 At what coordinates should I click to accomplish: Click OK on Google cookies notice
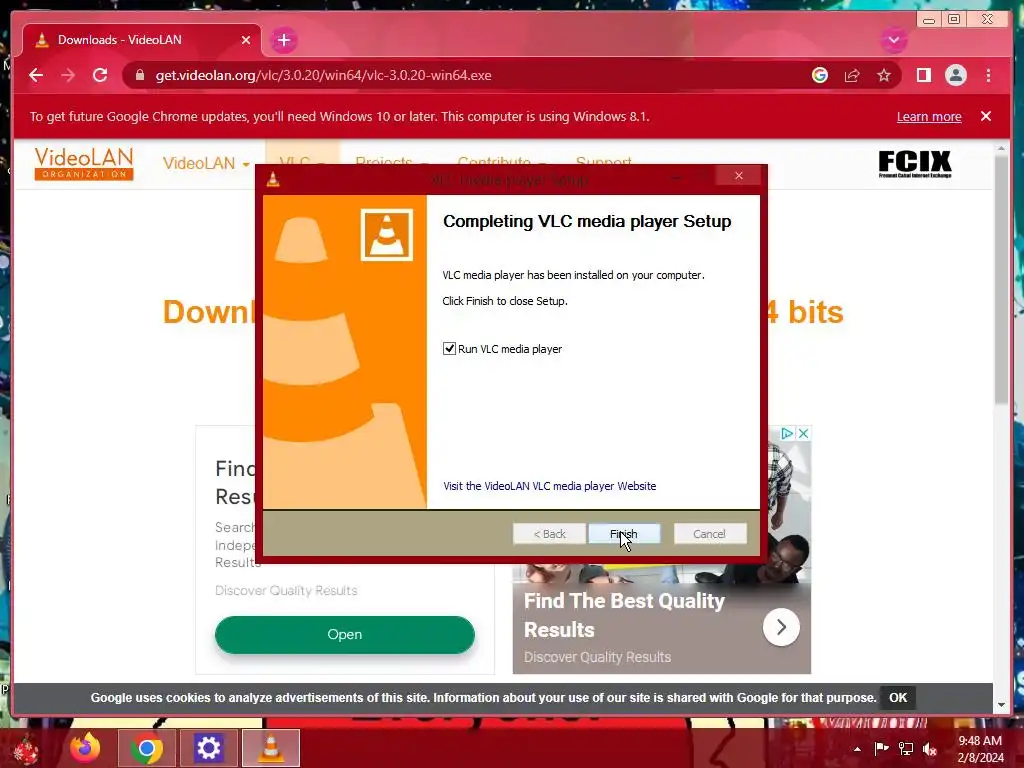(898, 697)
